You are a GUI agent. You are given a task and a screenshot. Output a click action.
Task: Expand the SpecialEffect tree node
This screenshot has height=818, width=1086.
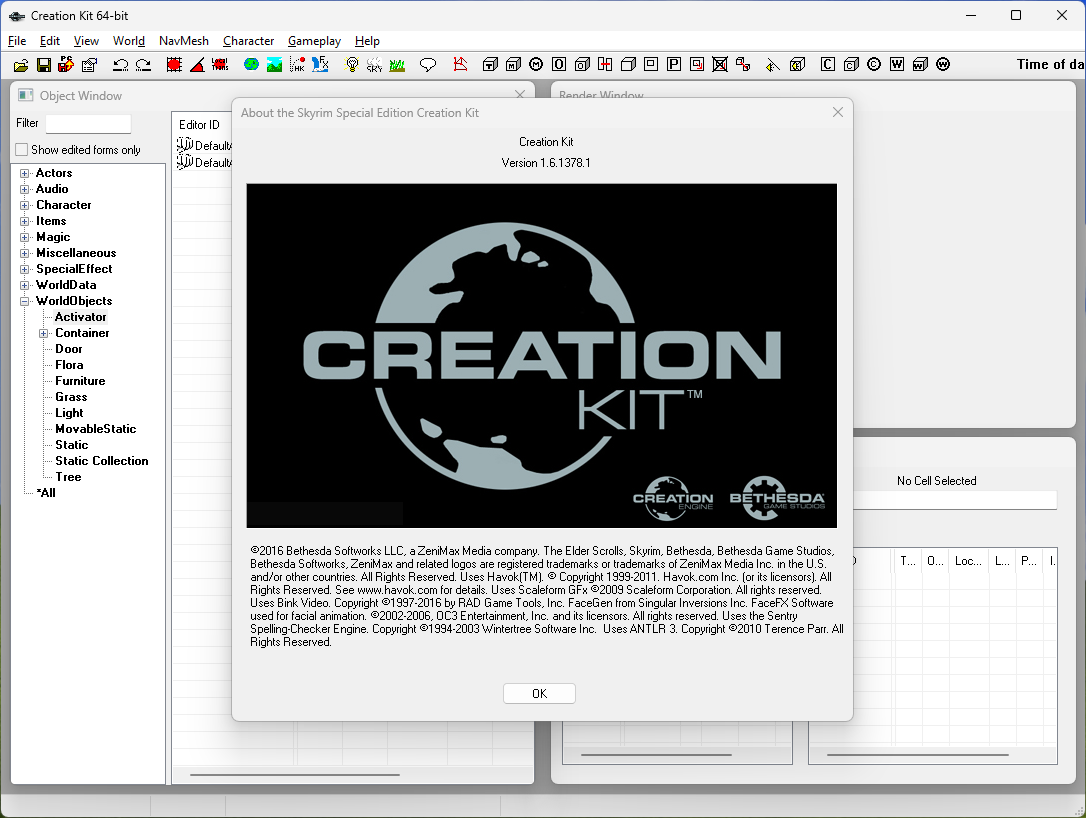(24, 269)
